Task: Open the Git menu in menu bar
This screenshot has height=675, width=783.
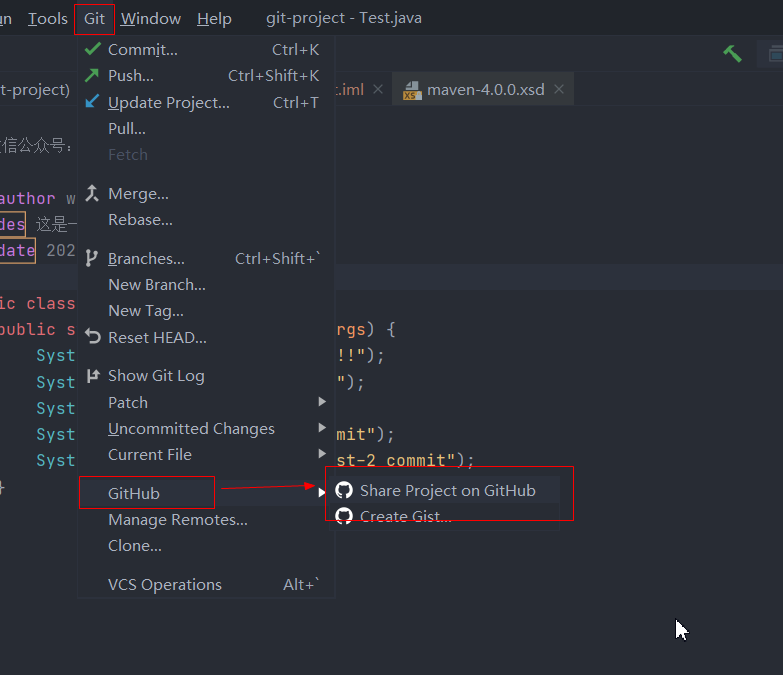Action: 94,19
